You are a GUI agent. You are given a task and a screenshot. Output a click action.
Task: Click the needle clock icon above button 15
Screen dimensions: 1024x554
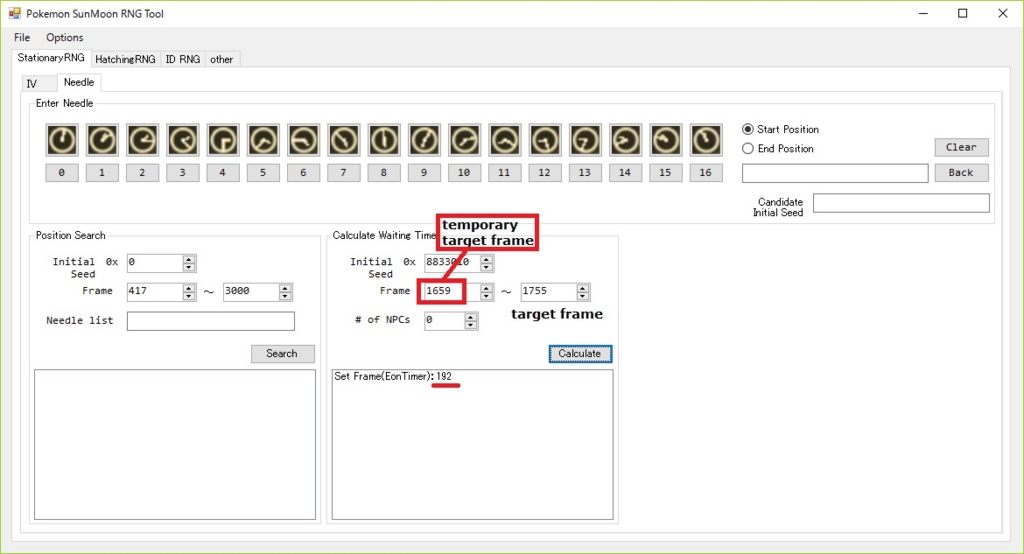(x=666, y=140)
